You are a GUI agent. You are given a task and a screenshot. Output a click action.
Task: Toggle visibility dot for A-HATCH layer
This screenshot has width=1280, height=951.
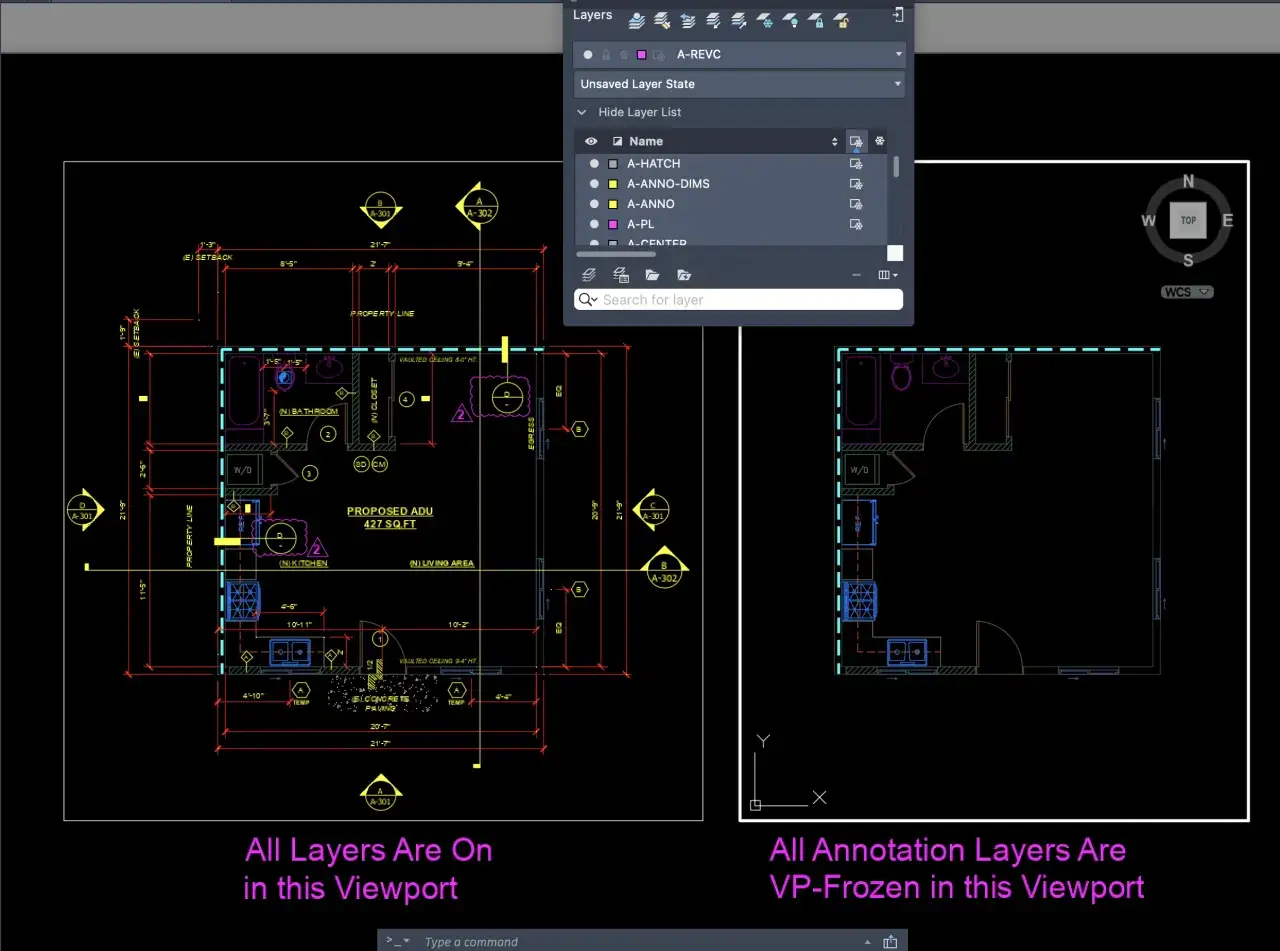pyautogui.click(x=594, y=164)
